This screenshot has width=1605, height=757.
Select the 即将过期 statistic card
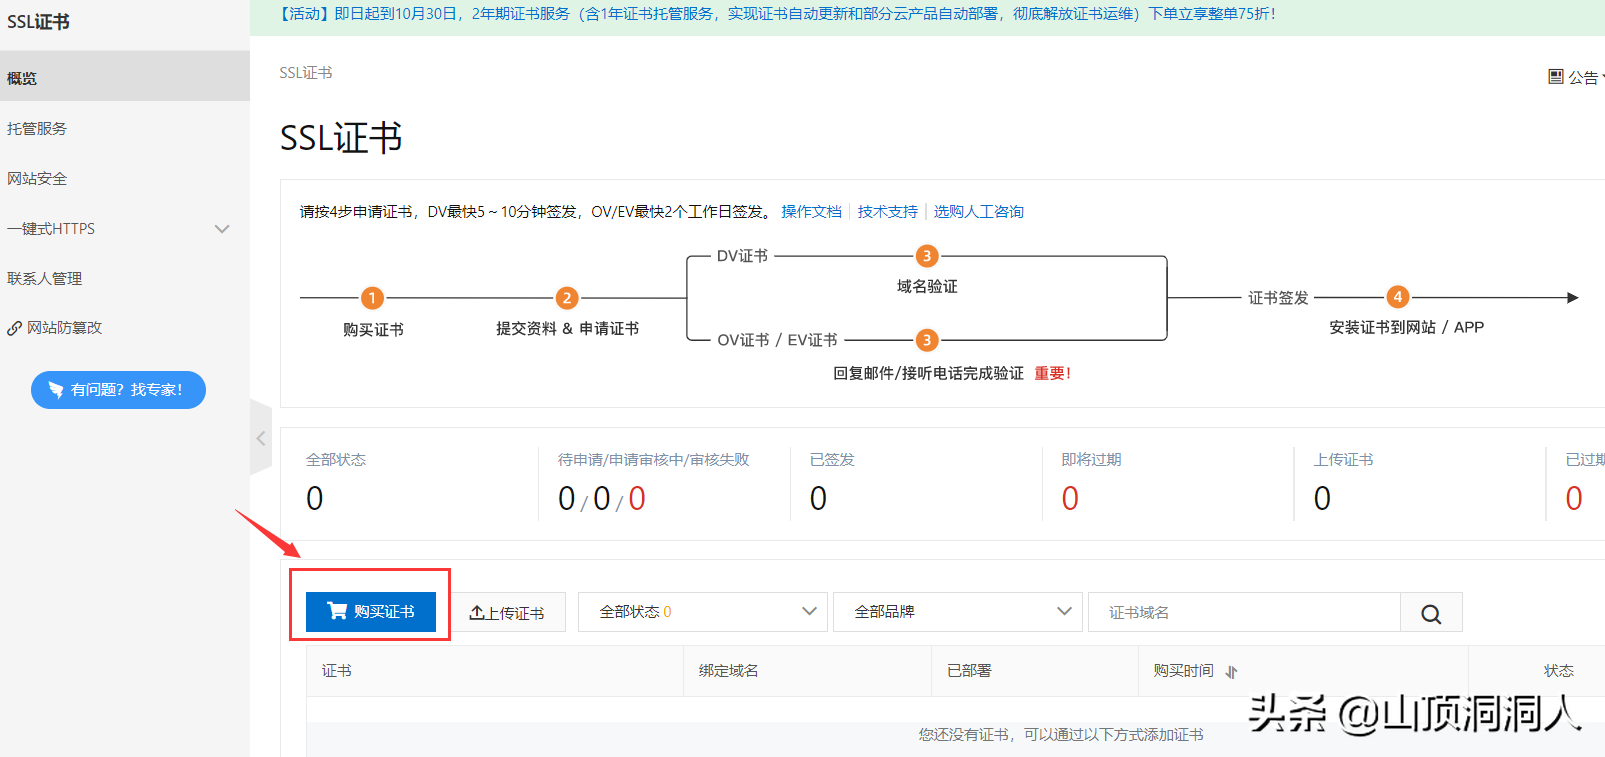click(x=1167, y=482)
